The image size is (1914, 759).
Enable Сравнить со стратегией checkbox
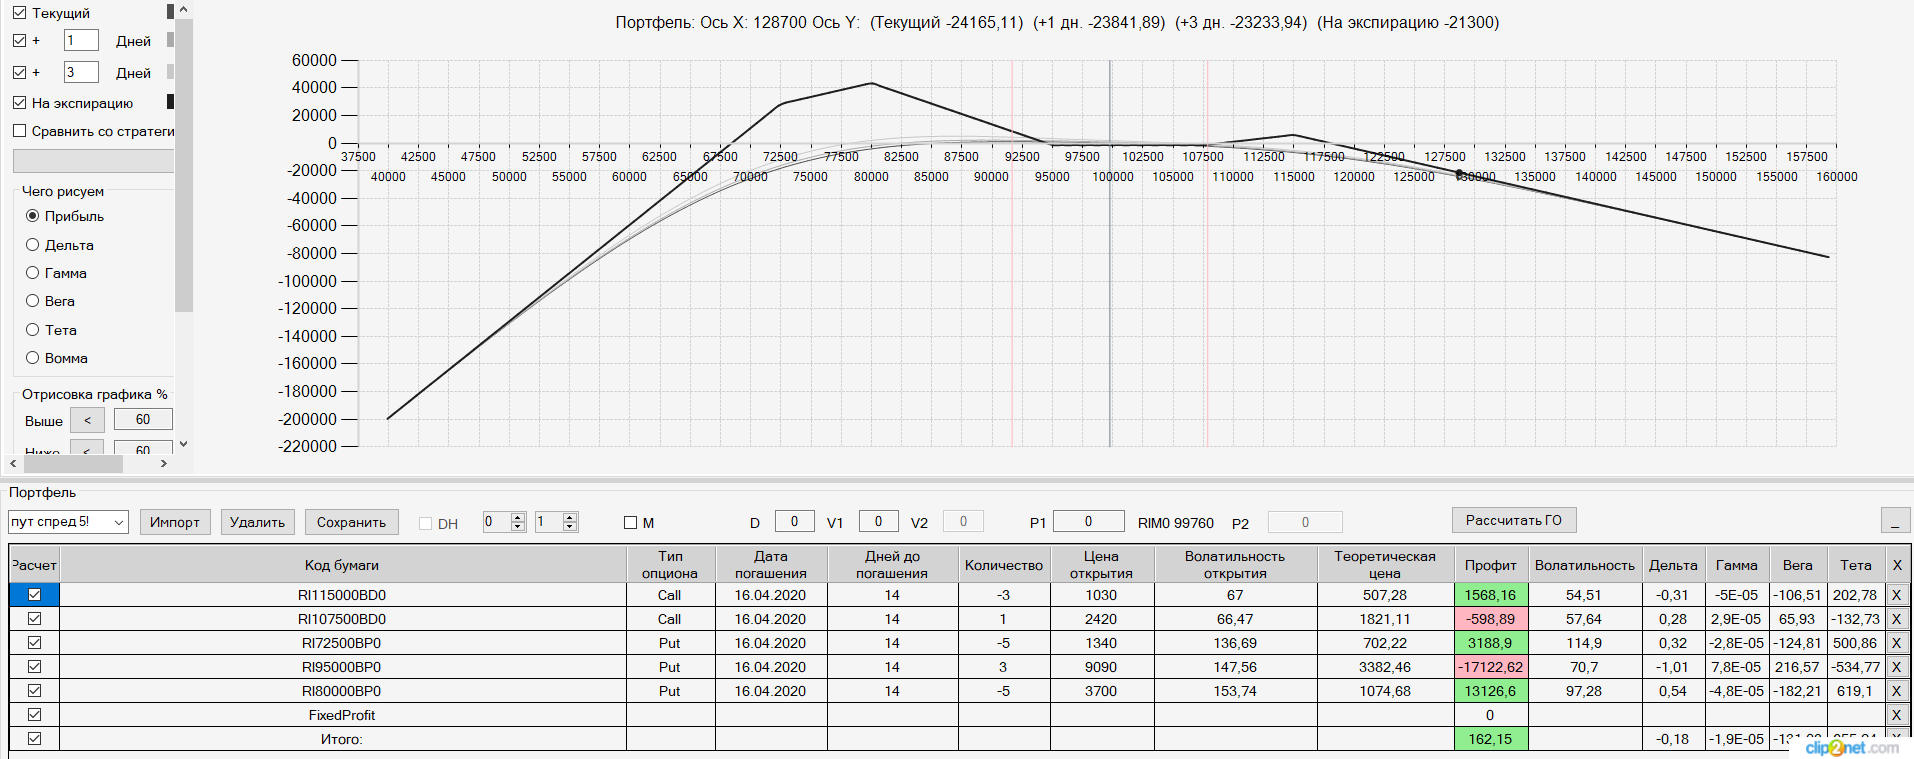point(19,131)
